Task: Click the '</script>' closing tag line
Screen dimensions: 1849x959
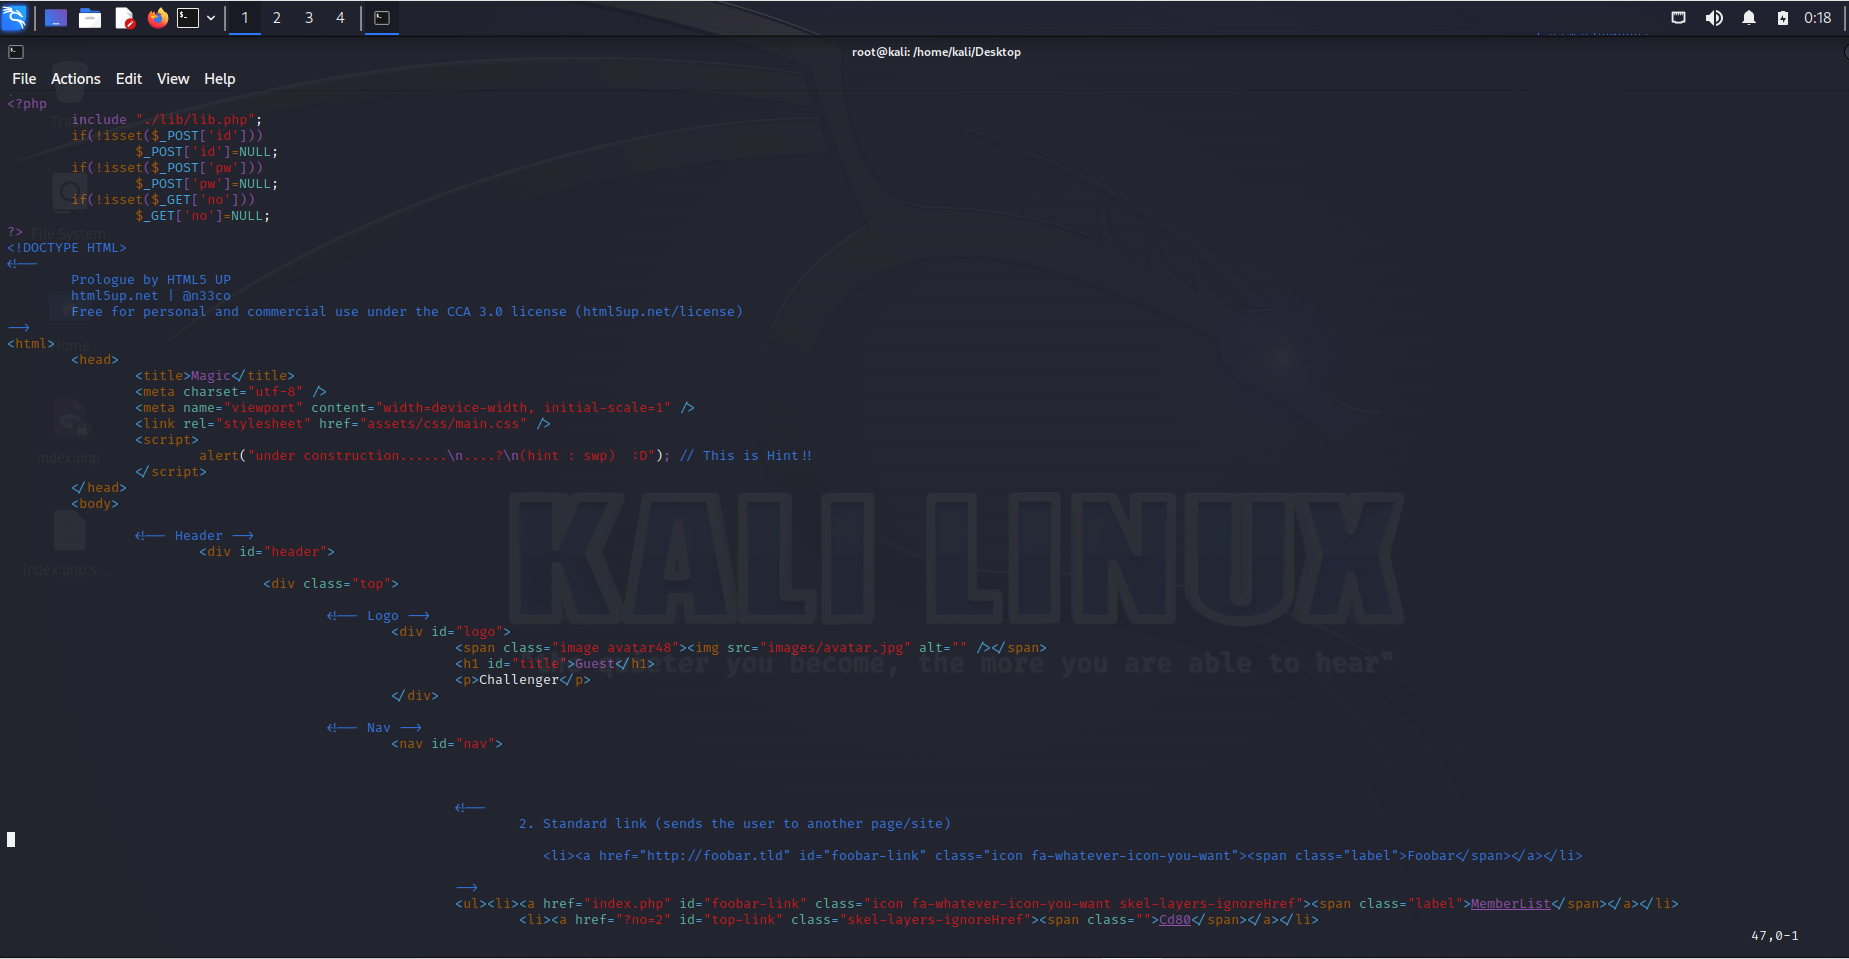Action: (x=171, y=472)
